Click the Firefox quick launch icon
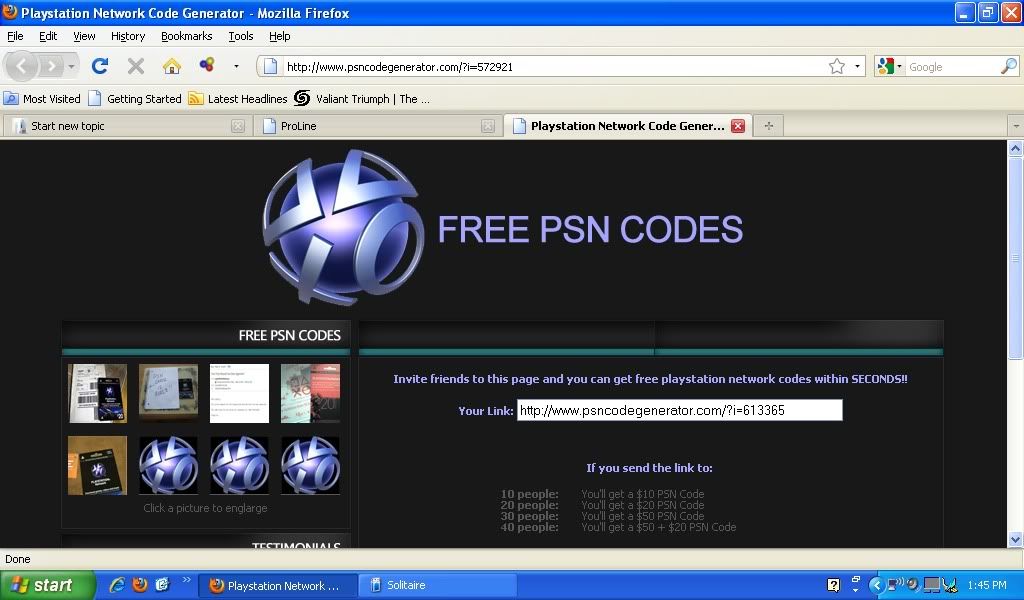The height and width of the screenshot is (600, 1024). 140,585
